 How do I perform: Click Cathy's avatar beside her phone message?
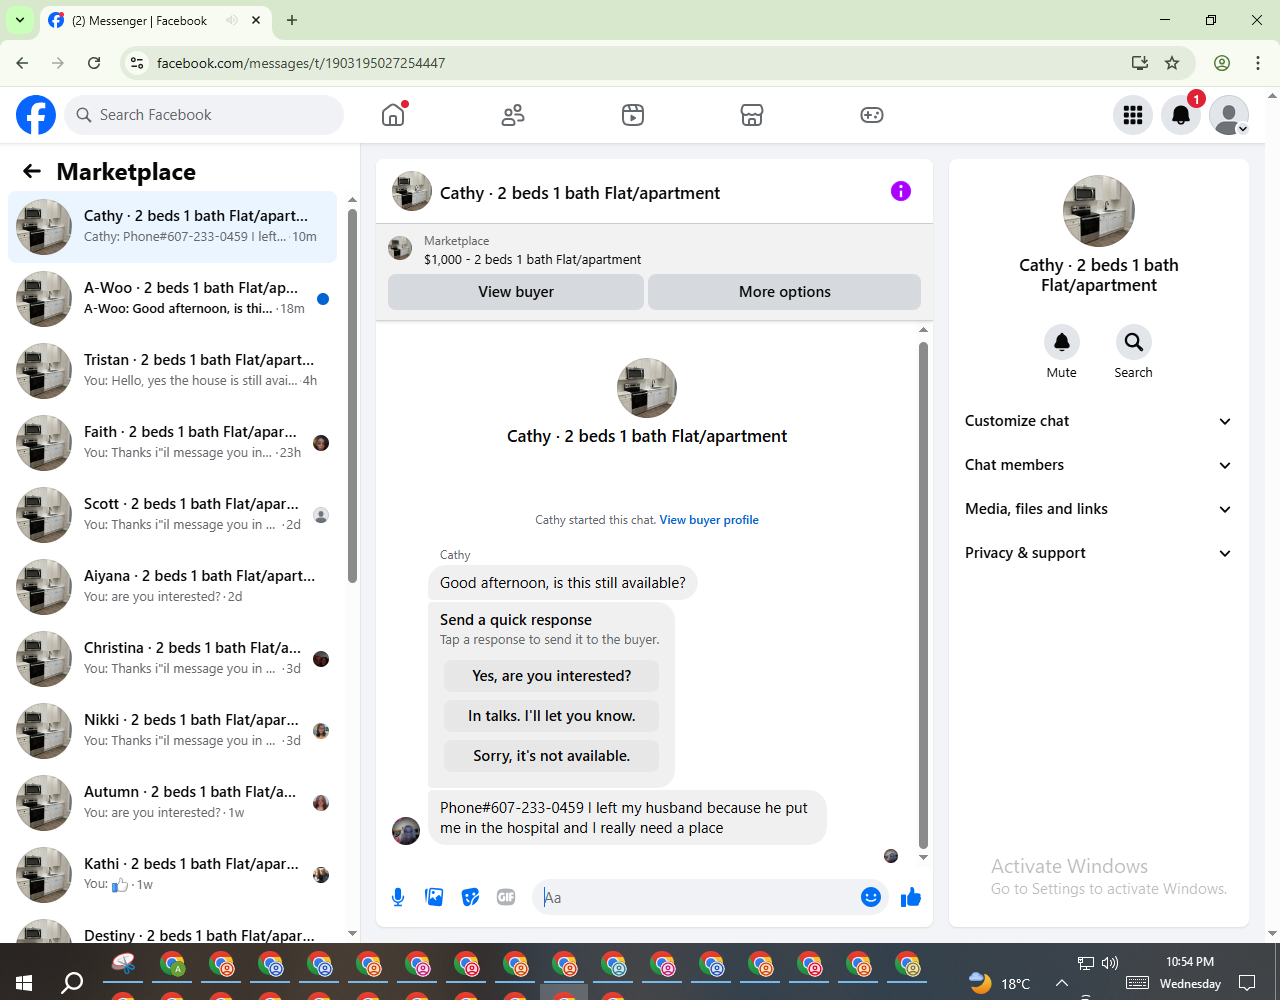click(406, 830)
